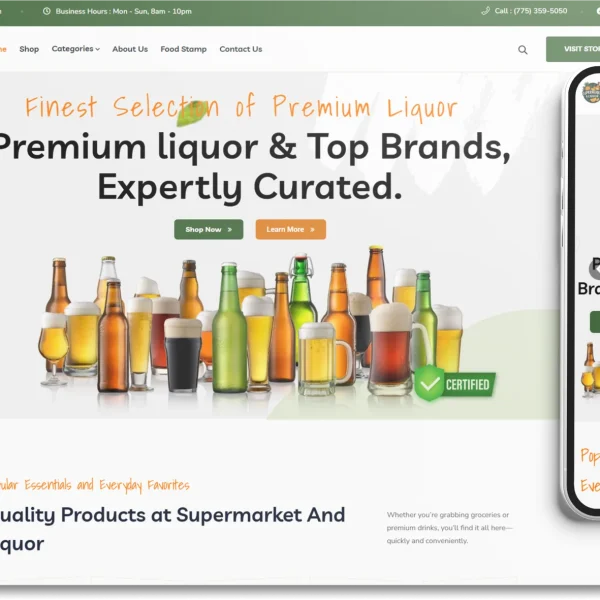600x600 pixels.
Task: Navigate to Contact Us
Action: click(241, 49)
